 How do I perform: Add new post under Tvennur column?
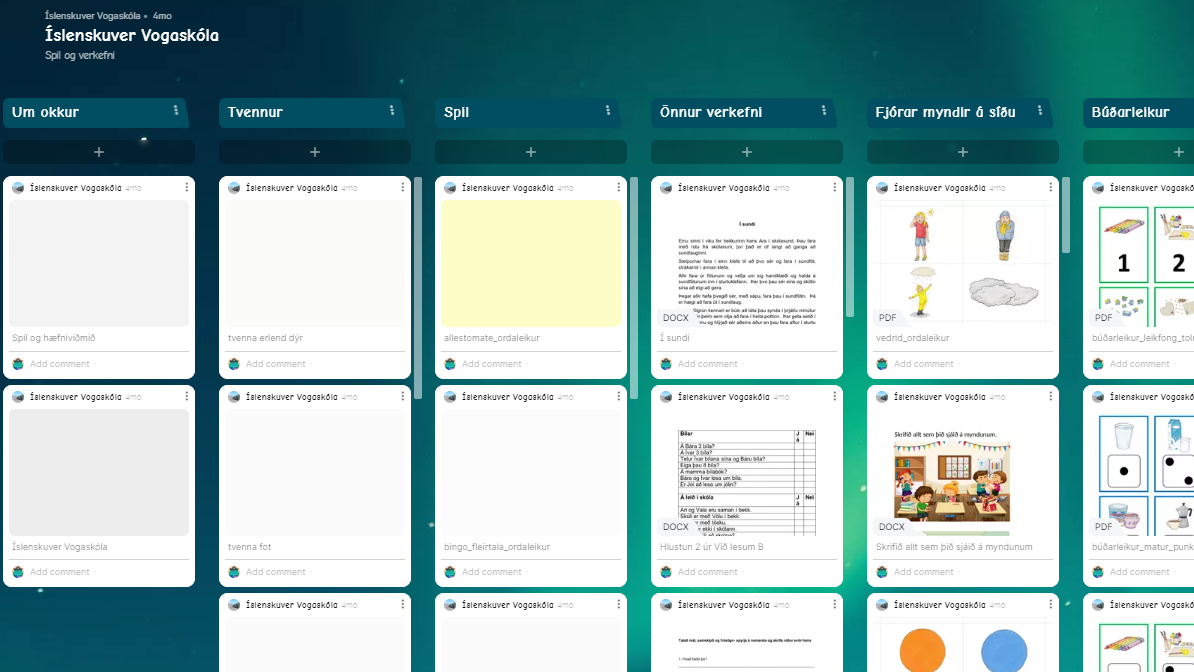[315, 152]
